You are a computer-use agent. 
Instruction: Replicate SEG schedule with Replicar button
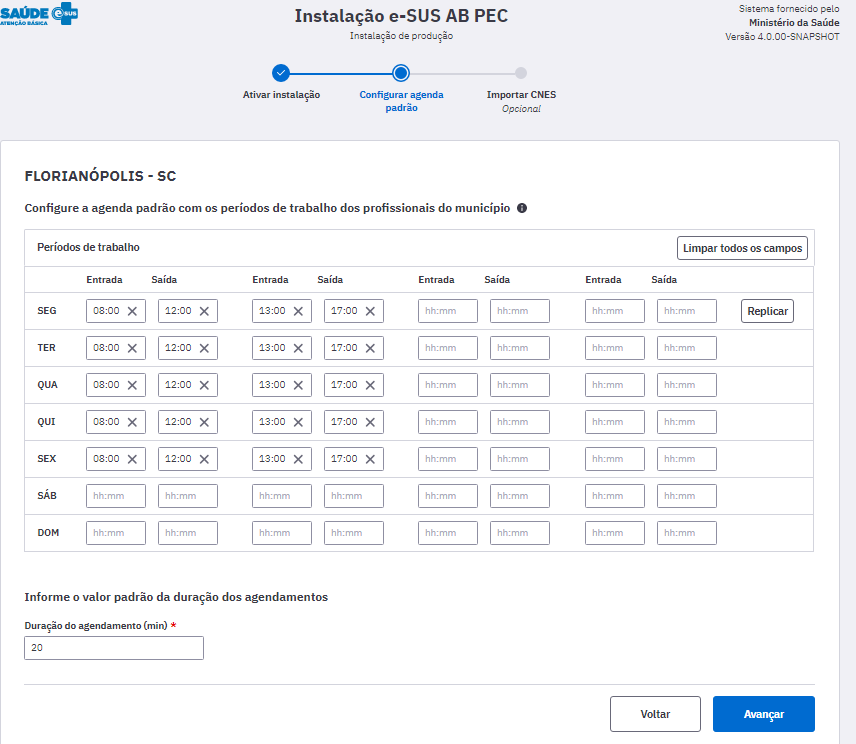click(767, 311)
